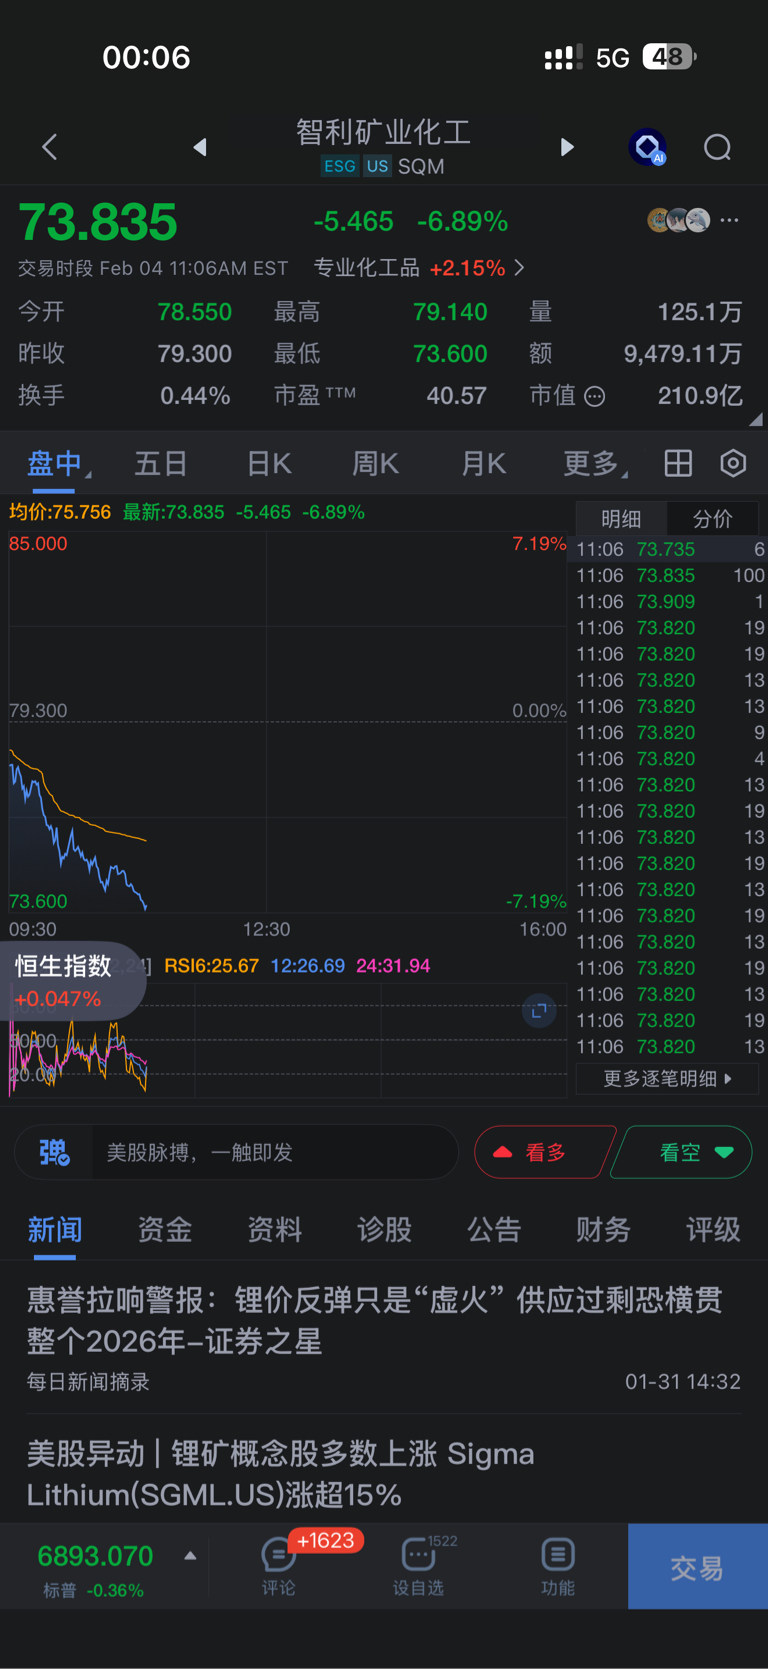Image resolution: width=768 pixels, height=1669 pixels.
Task: Tap the S&P 6893.070 index value
Action: click(95, 1556)
